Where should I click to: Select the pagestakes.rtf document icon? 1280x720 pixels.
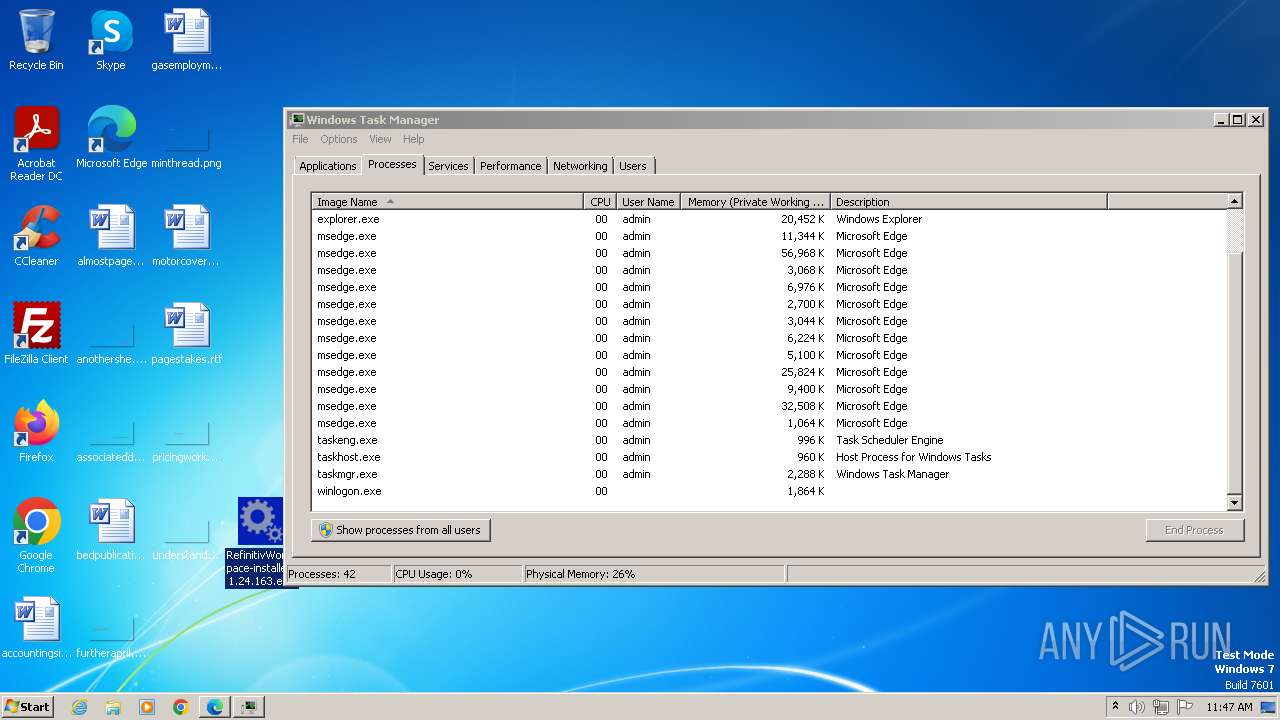186,334
